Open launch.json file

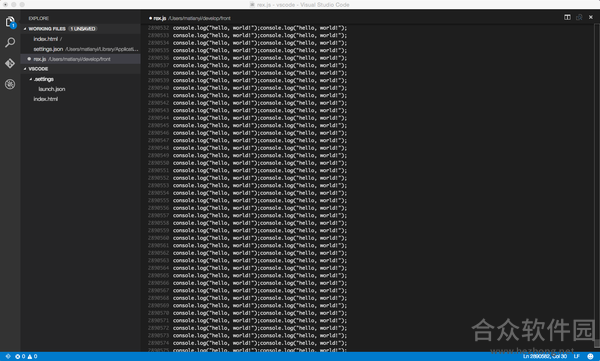pos(52,89)
